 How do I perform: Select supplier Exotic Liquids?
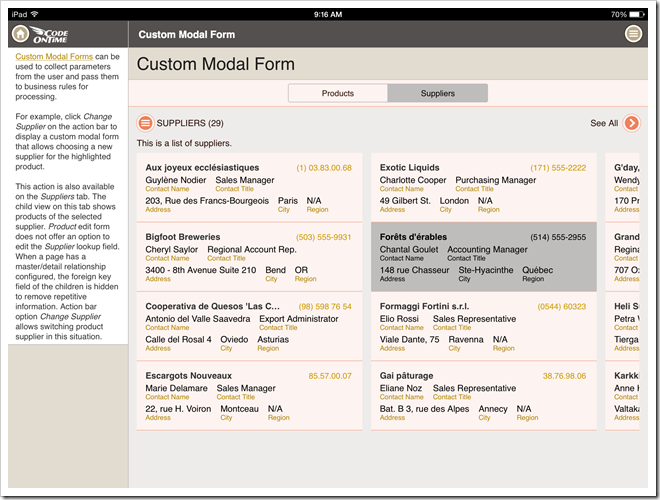[x=484, y=187]
